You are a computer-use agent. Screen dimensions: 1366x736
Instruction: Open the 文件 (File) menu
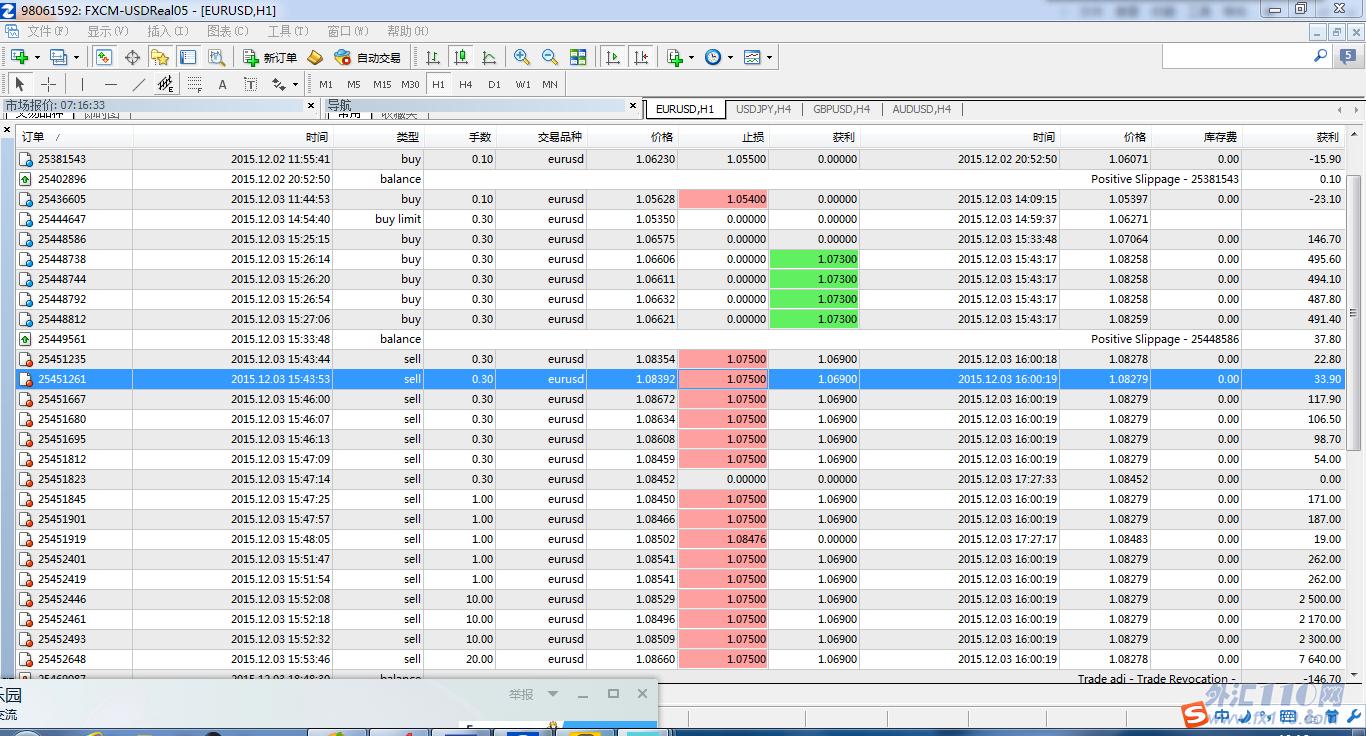47,32
